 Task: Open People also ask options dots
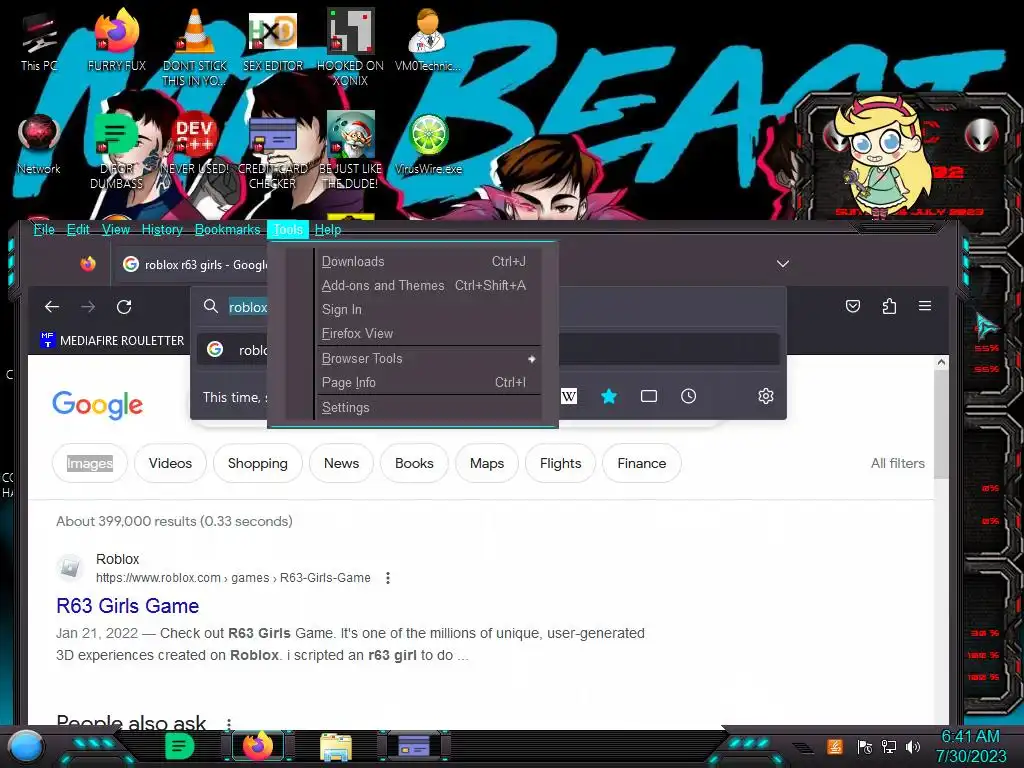tap(229, 724)
